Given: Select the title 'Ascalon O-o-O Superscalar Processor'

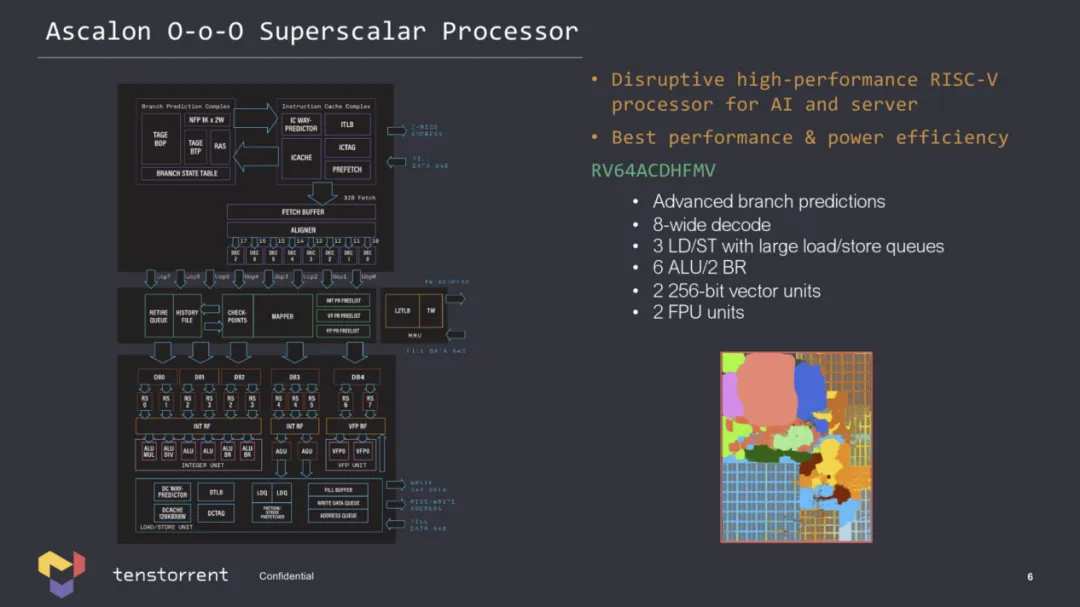Looking at the screenshot, I should [312, 31].
